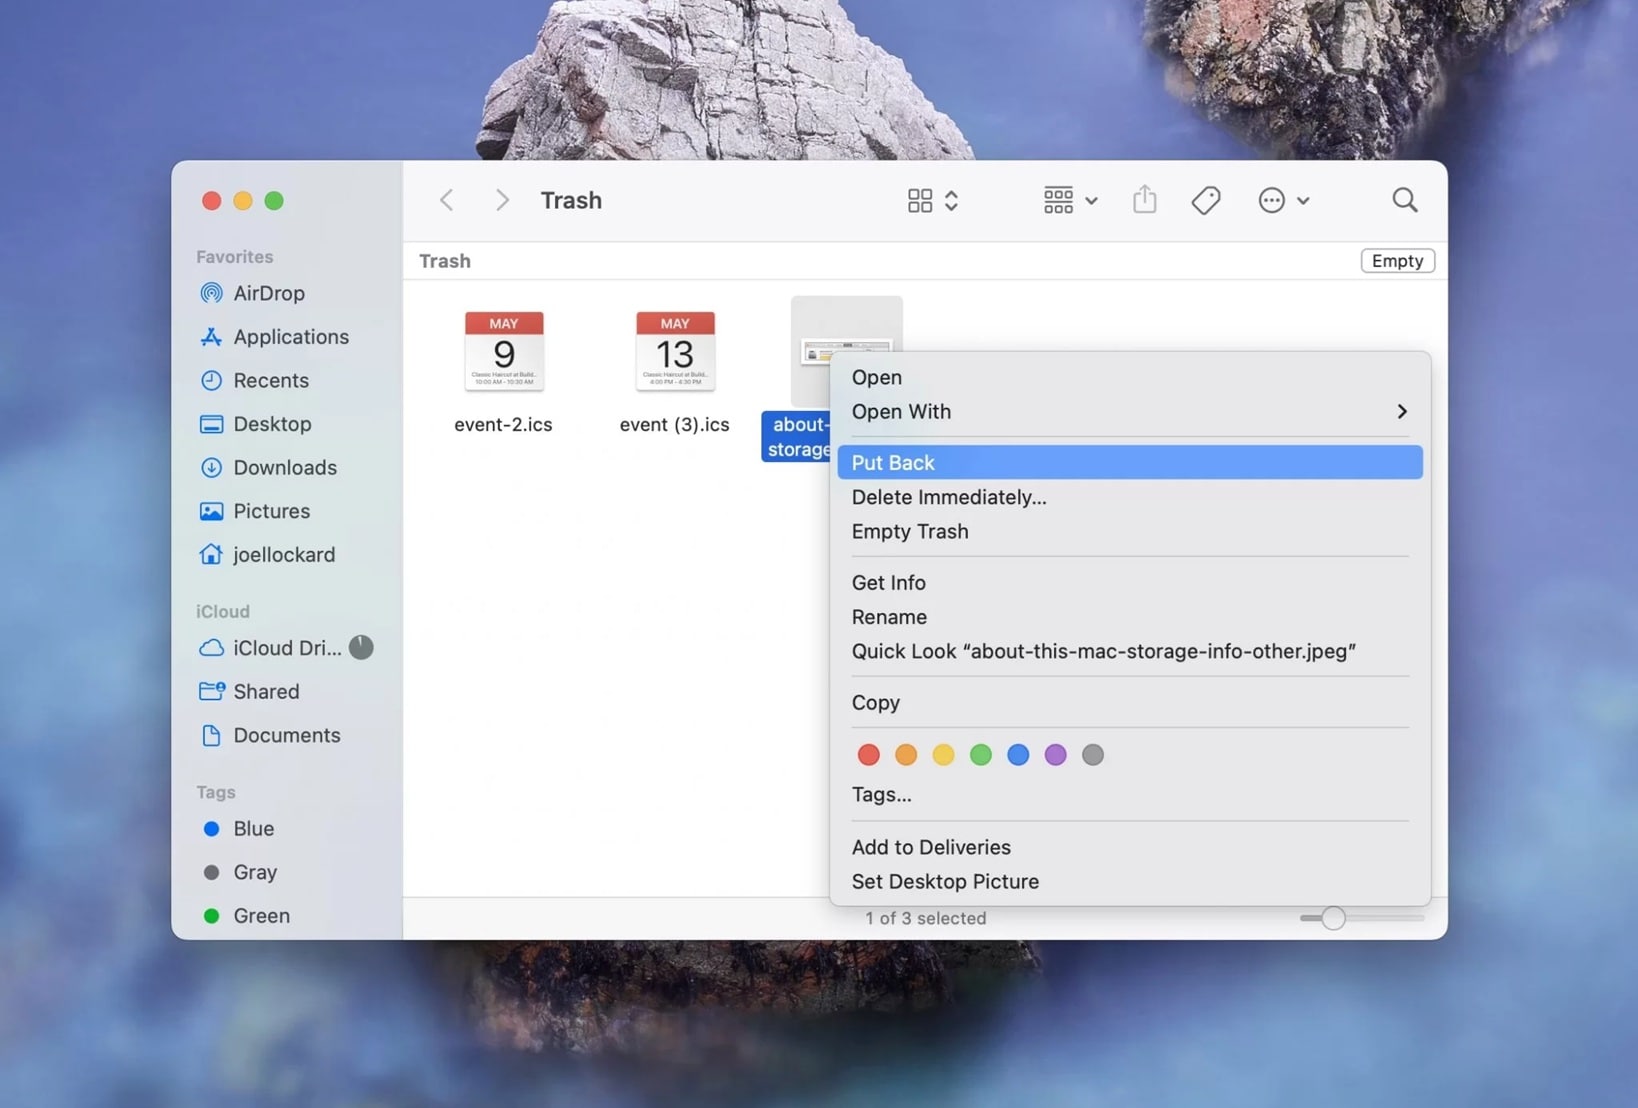Choose Rename from context menu
Image resolution: width=1638 pixels, height=1108 pixels.
pos(1129,617)
